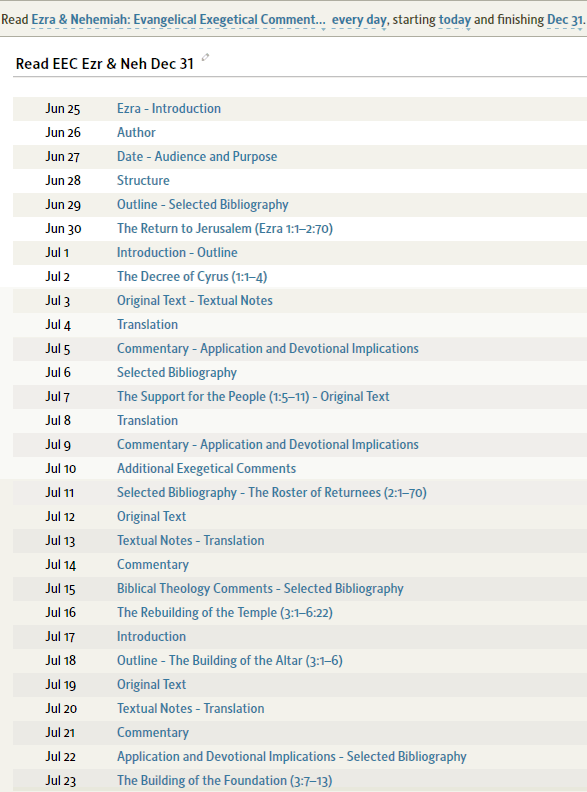587x792 pixels.
Task: Open the Author reading for Jun 26
Action: tap(136, 132)
